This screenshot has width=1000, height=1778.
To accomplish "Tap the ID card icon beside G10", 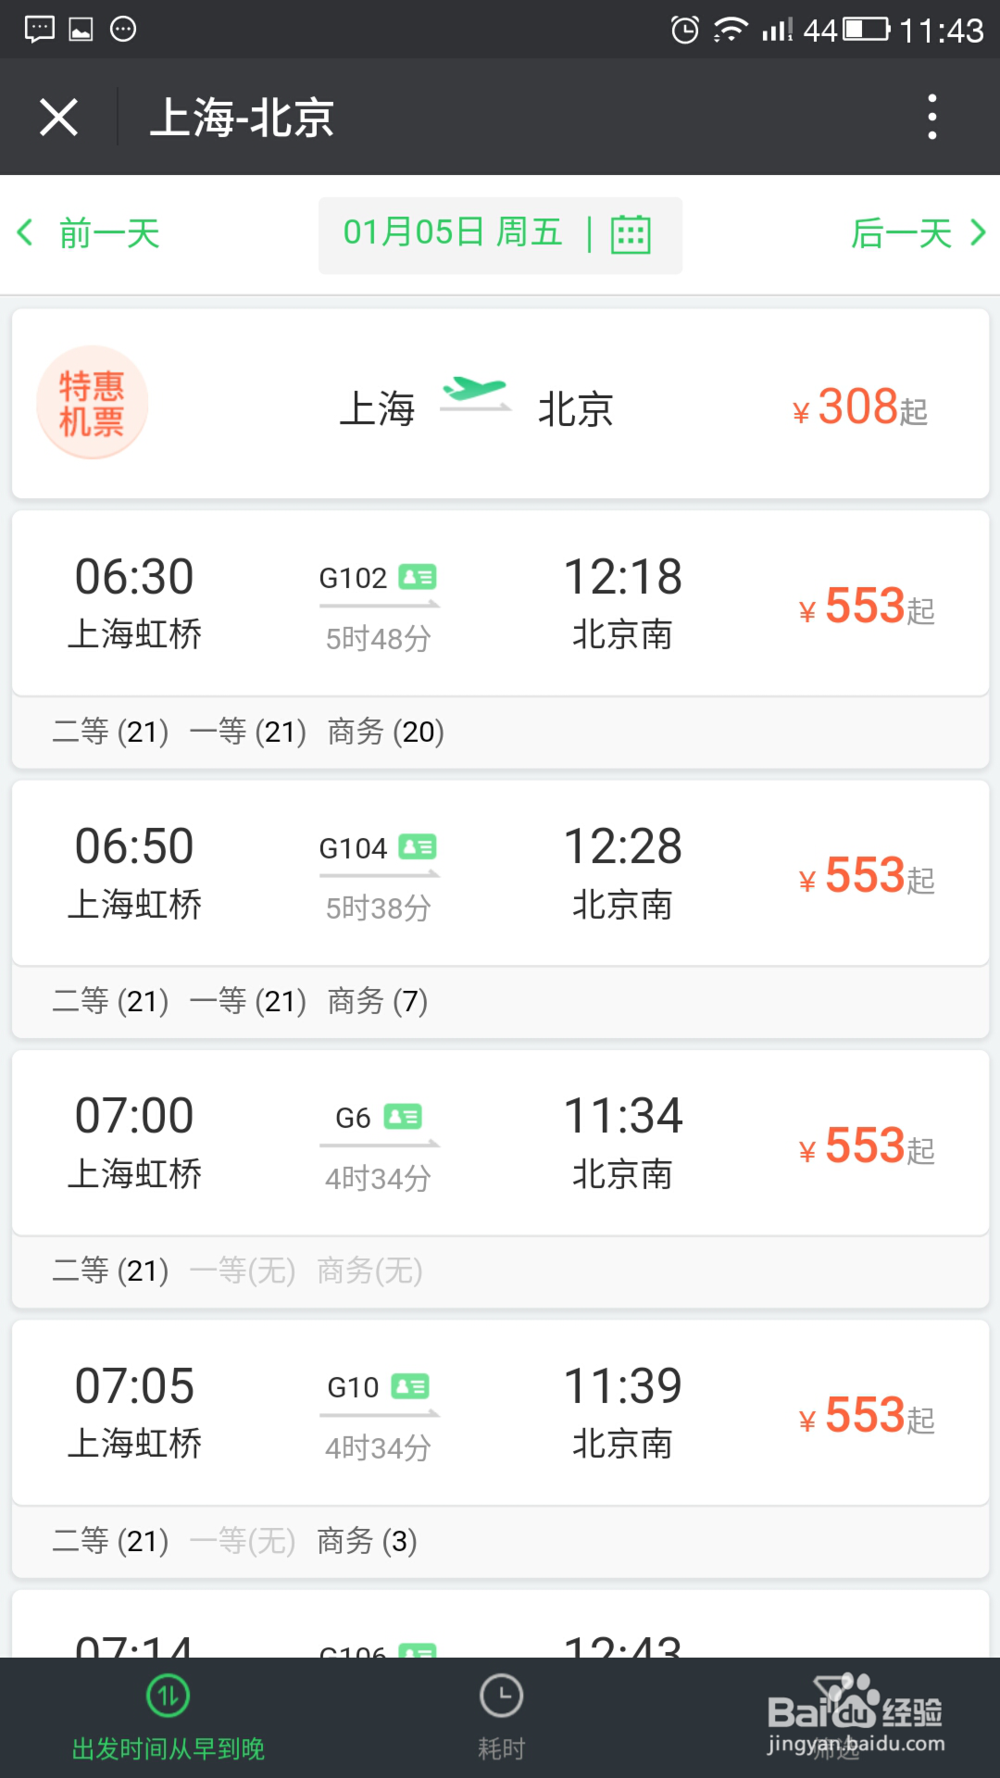I will point(410,1387).
